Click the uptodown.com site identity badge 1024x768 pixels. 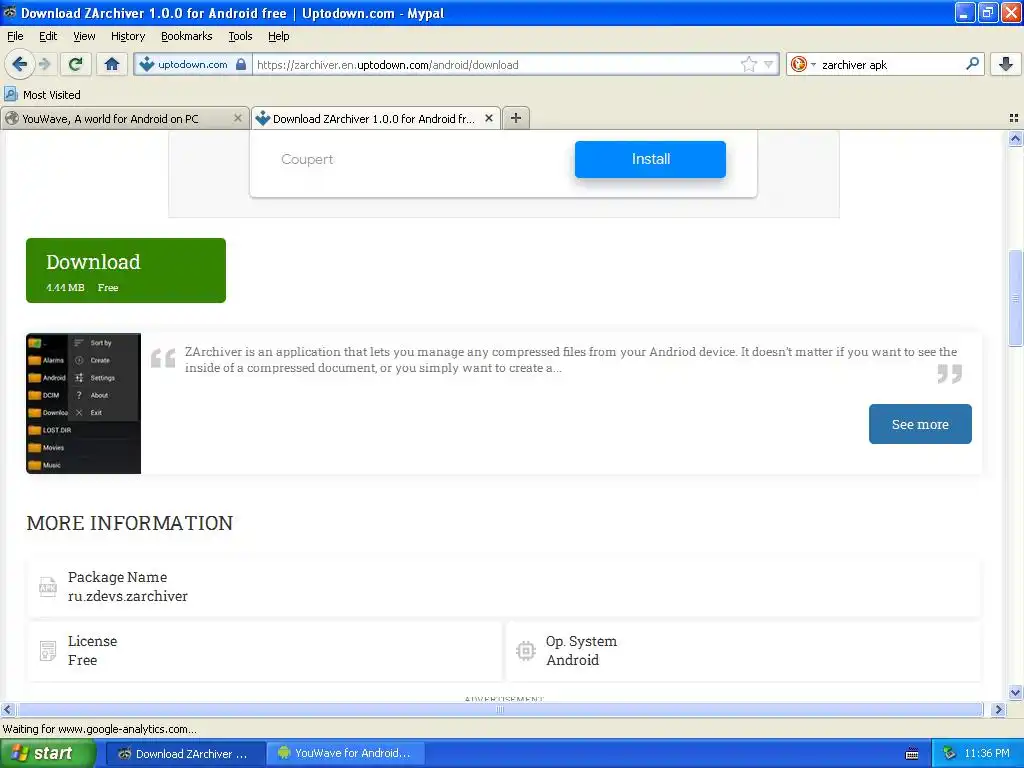(193, 64)
